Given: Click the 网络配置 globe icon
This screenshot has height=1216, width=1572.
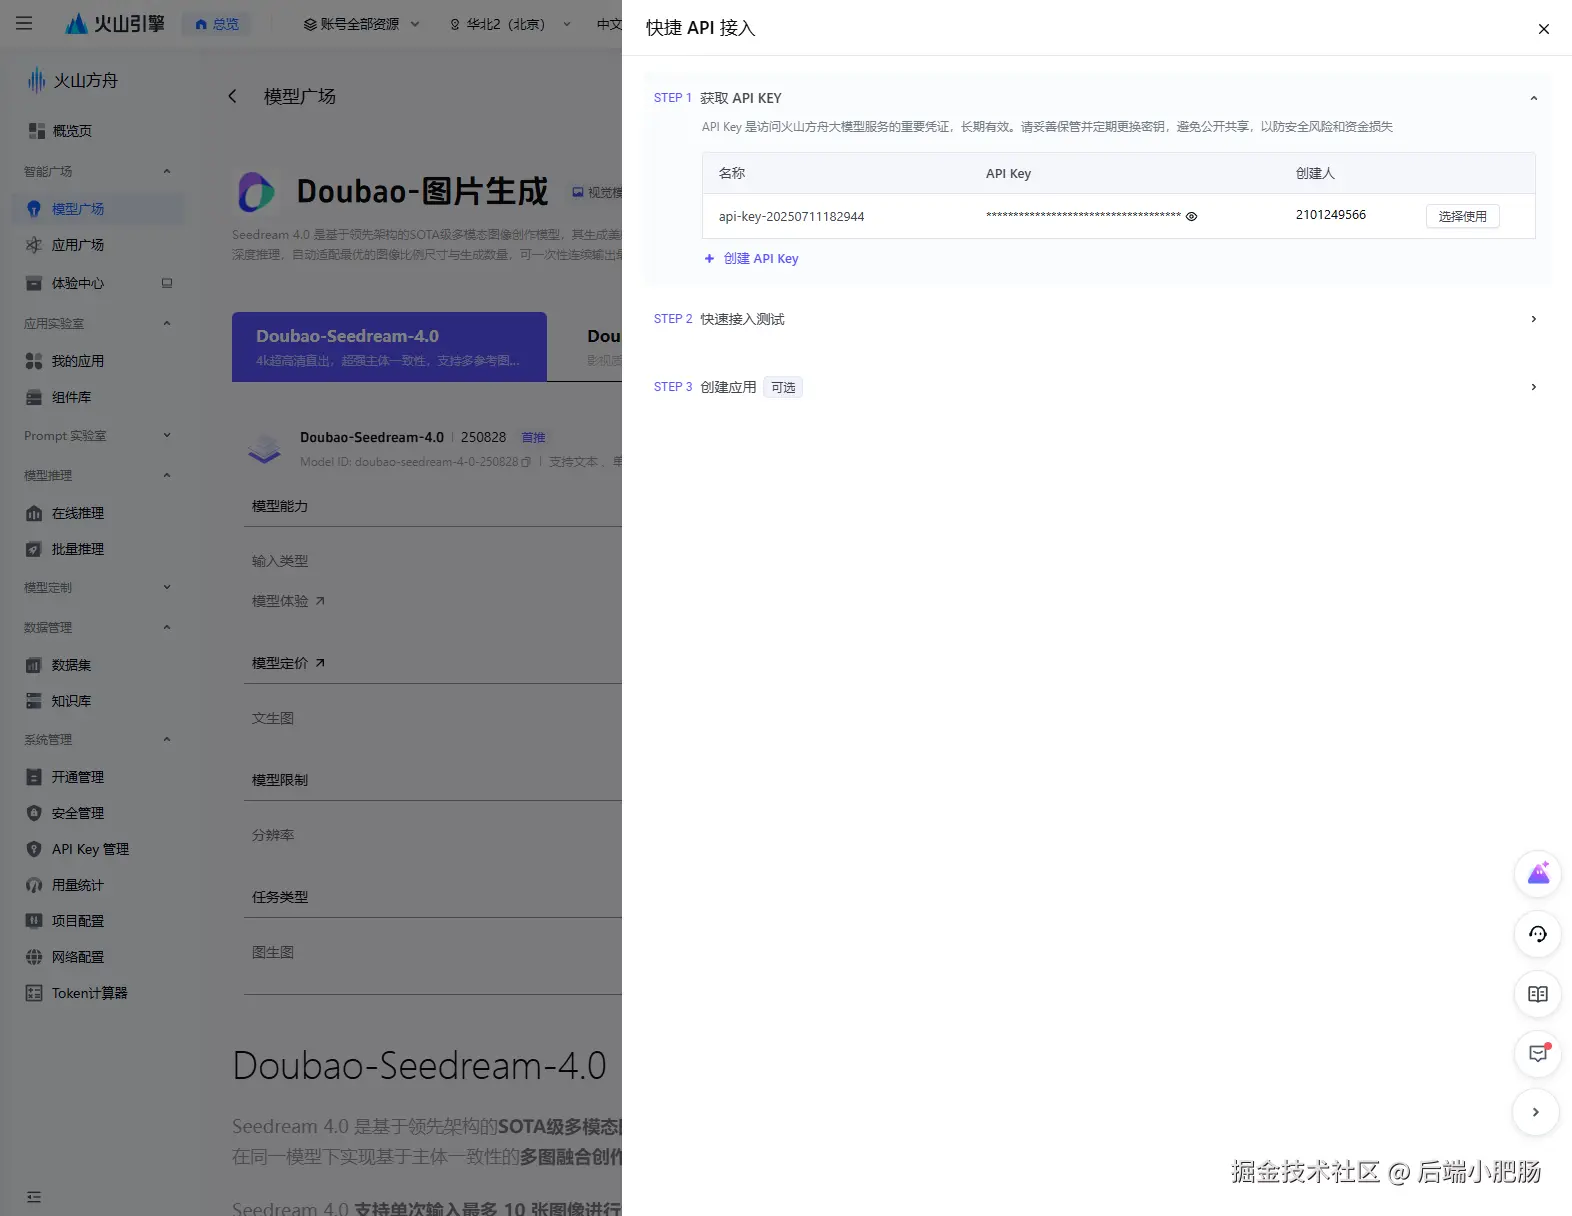Looking at the screenshot, I should point(34,957).
